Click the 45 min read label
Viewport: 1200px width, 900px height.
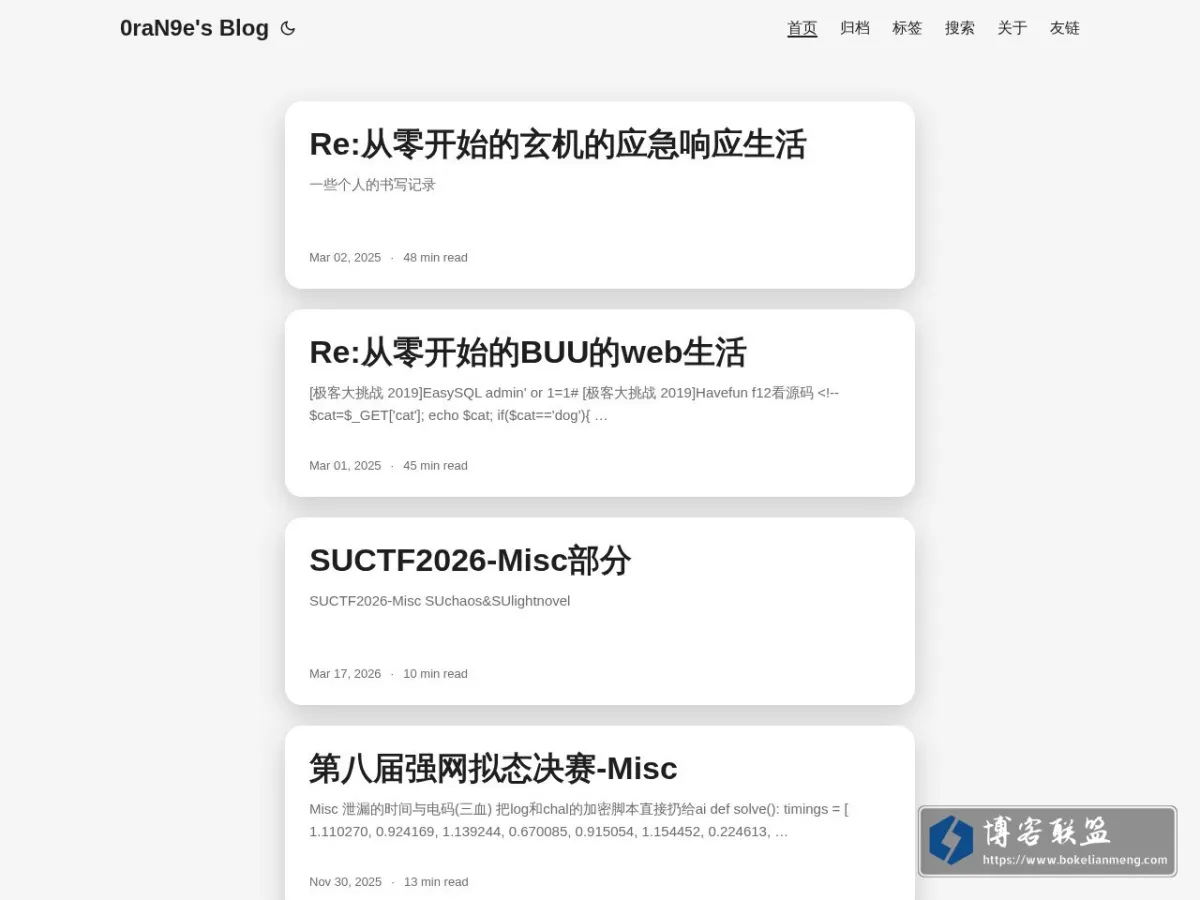(435, 465)
